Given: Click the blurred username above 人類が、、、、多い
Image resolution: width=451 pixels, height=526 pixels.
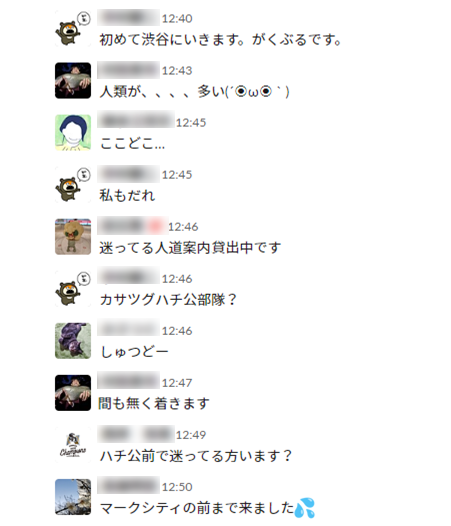Looking at the screenshot, I should [129, 70].
